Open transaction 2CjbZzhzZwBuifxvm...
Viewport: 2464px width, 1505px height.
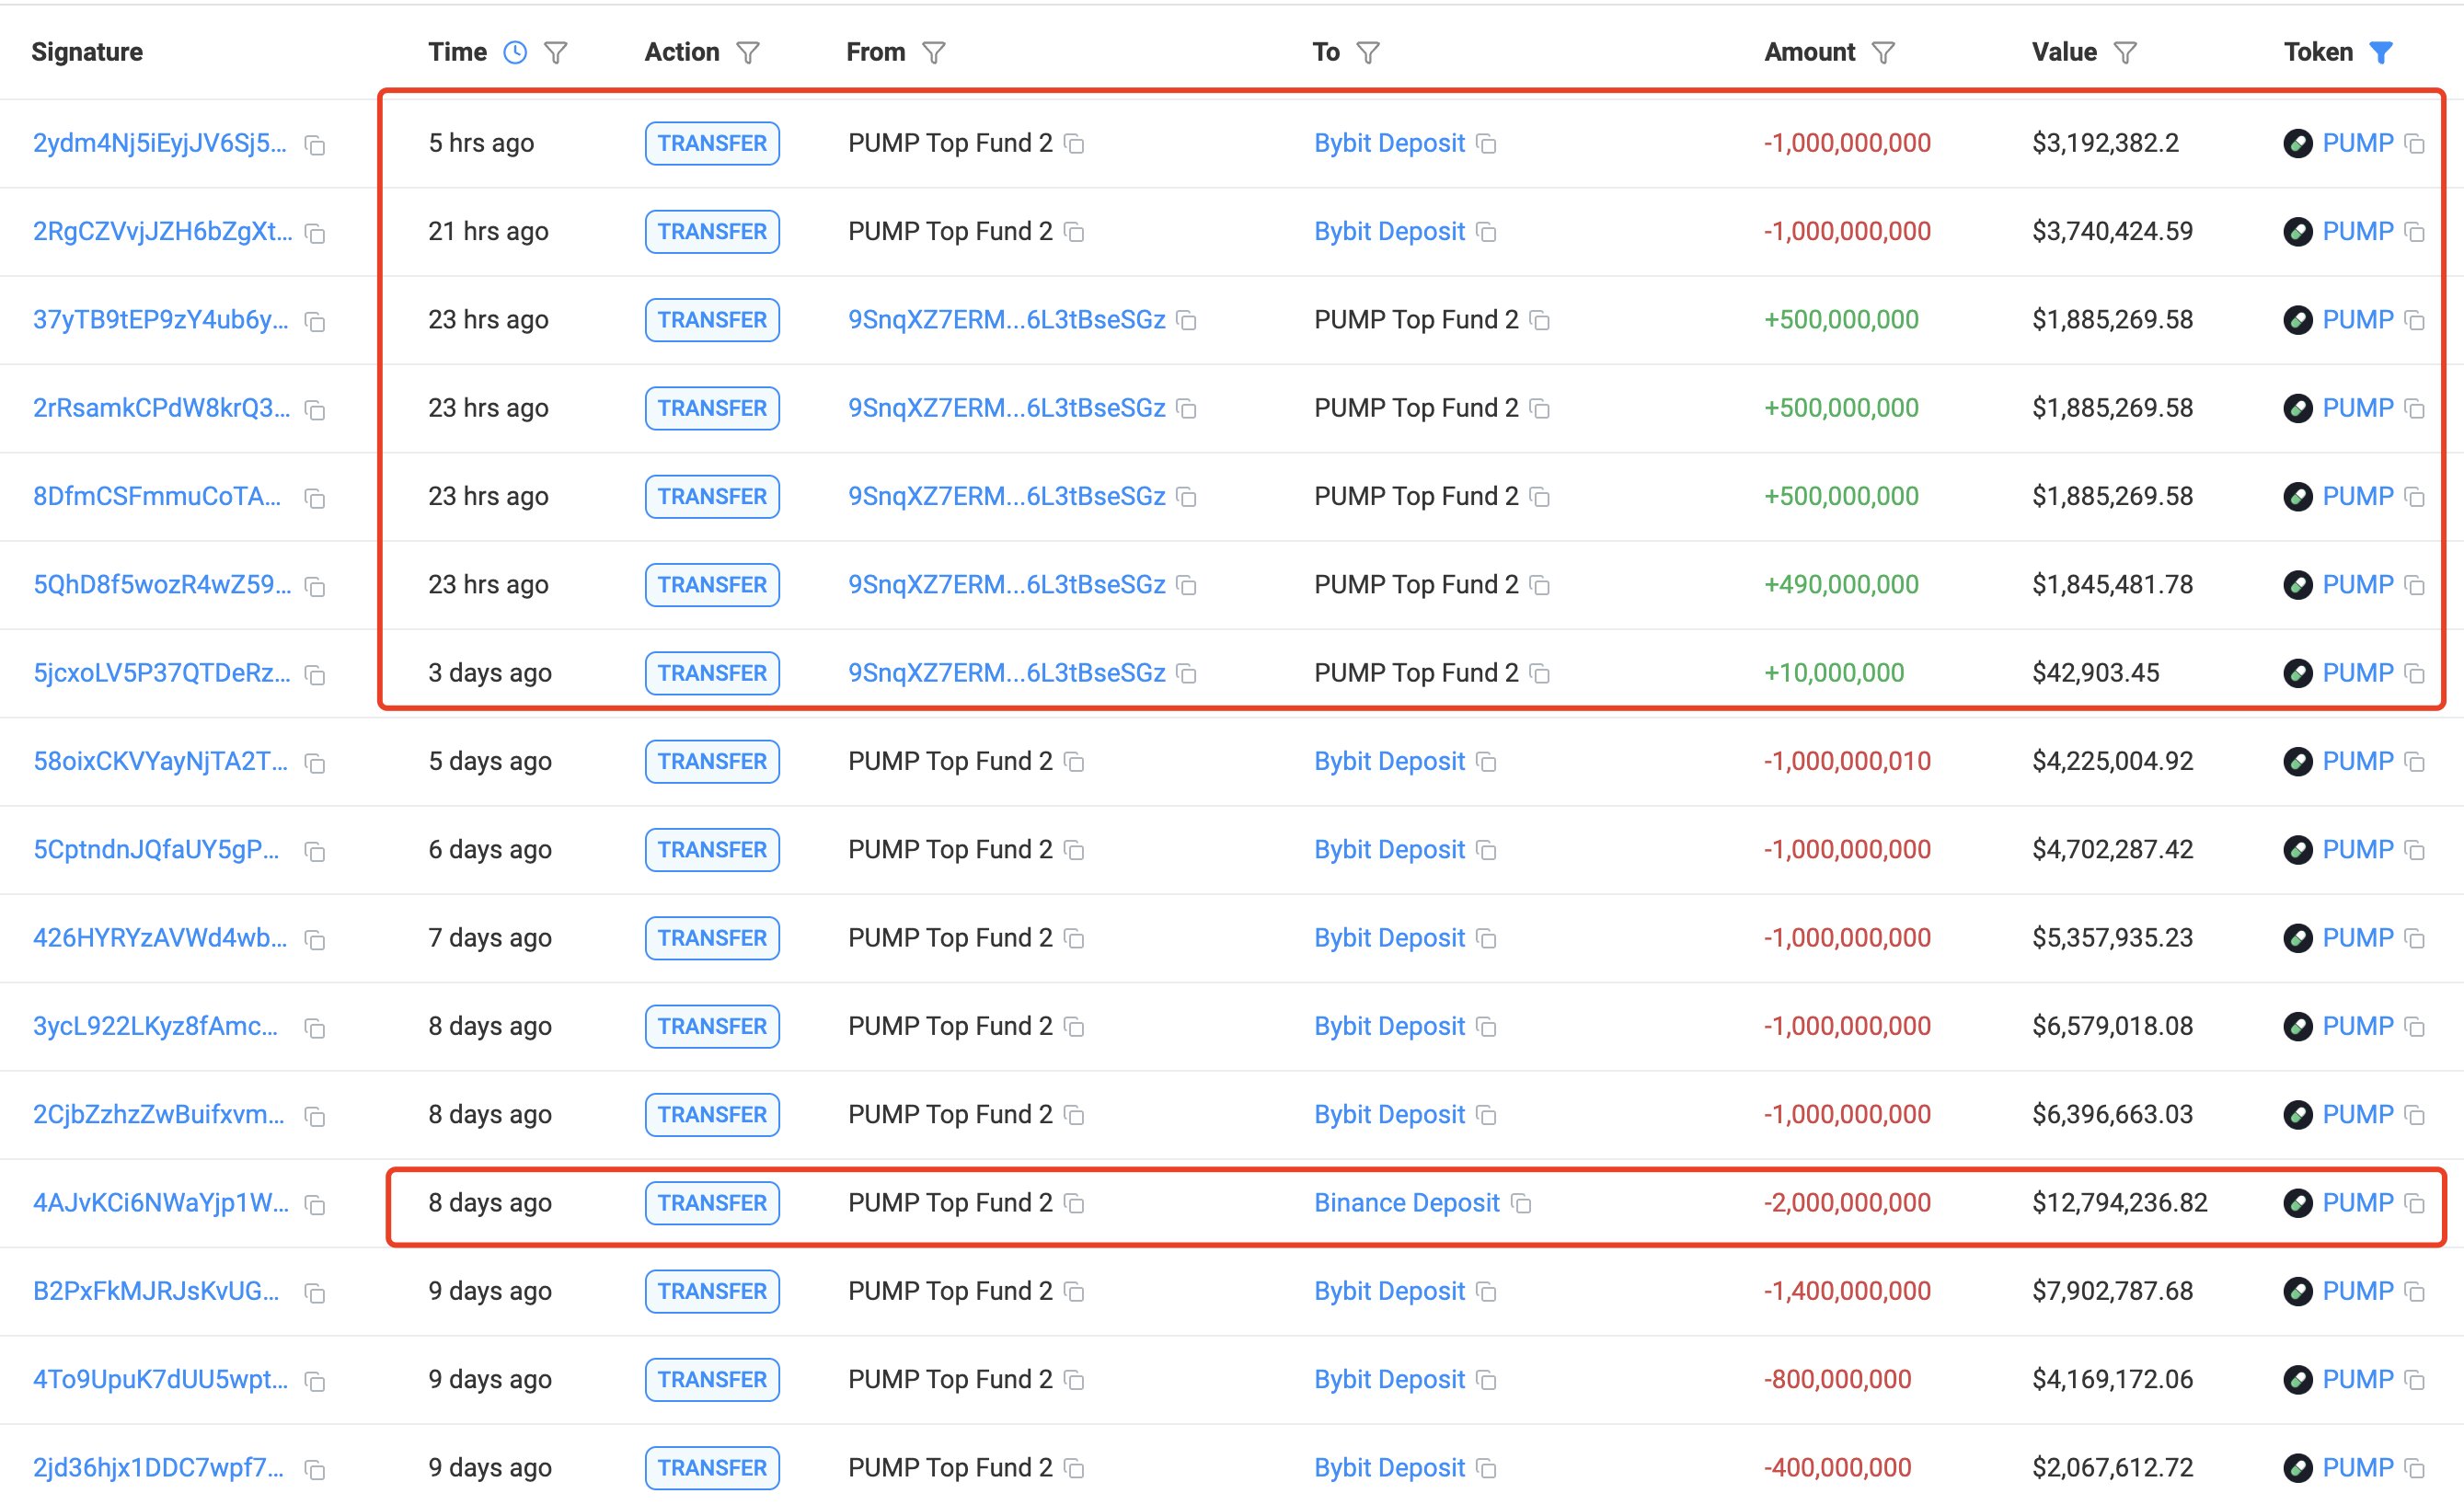click(158, 1114)
